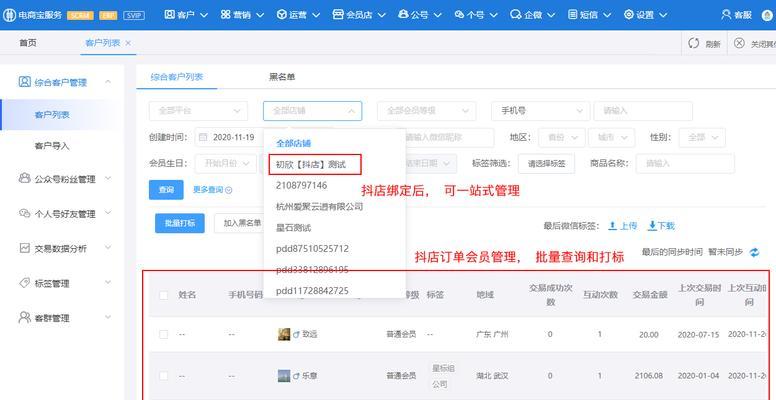Select 初欣【抖店】测试 in the dropdown list
This screenshot has width=776, height=400.
[335, 164]
